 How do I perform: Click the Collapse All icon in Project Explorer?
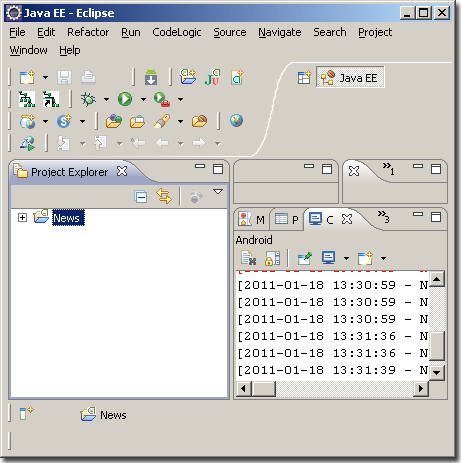point(141,196)
